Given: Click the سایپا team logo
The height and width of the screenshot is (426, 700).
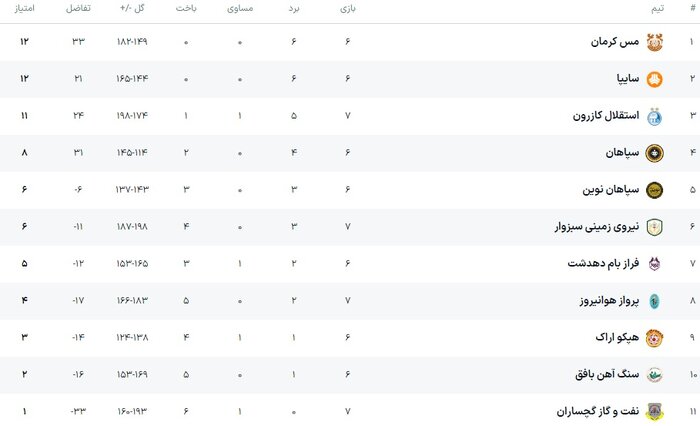Looking at the screenshot, I should tap(654, 79).
